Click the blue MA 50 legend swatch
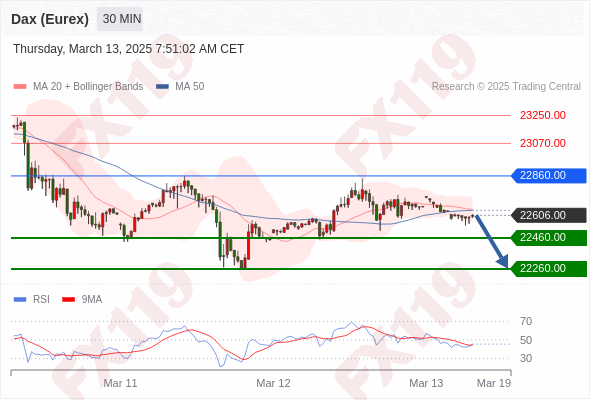 pyautogui.click(x=162, y=87)
